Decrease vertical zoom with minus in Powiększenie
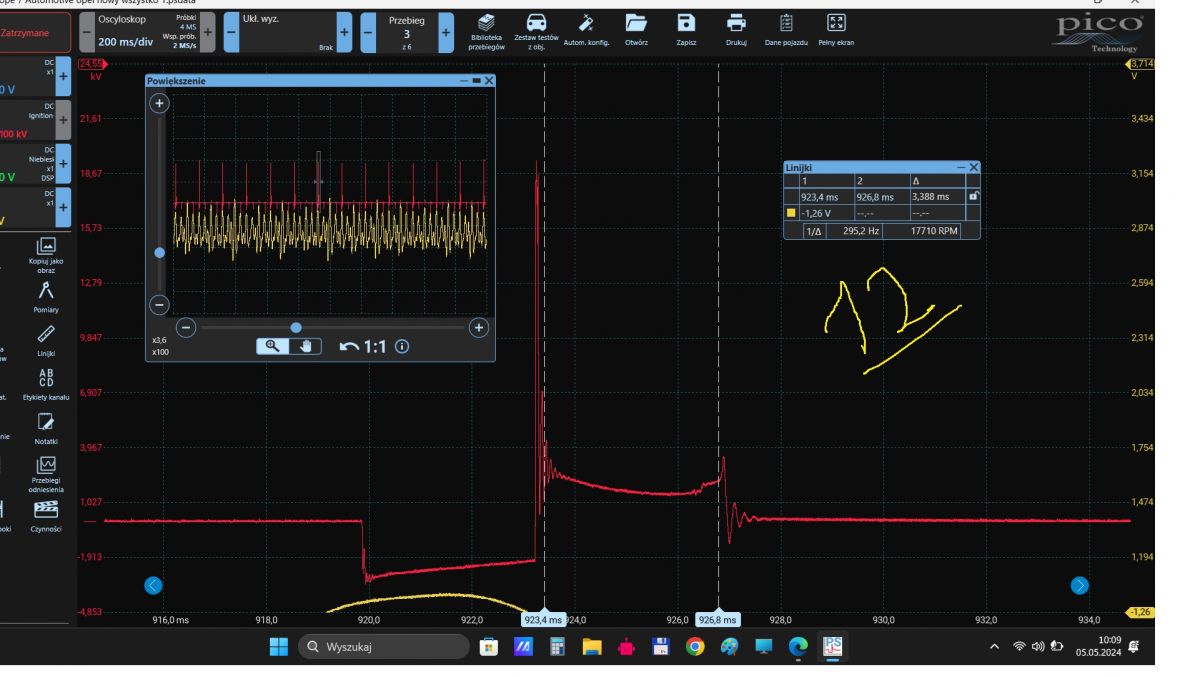 (159, 304)
